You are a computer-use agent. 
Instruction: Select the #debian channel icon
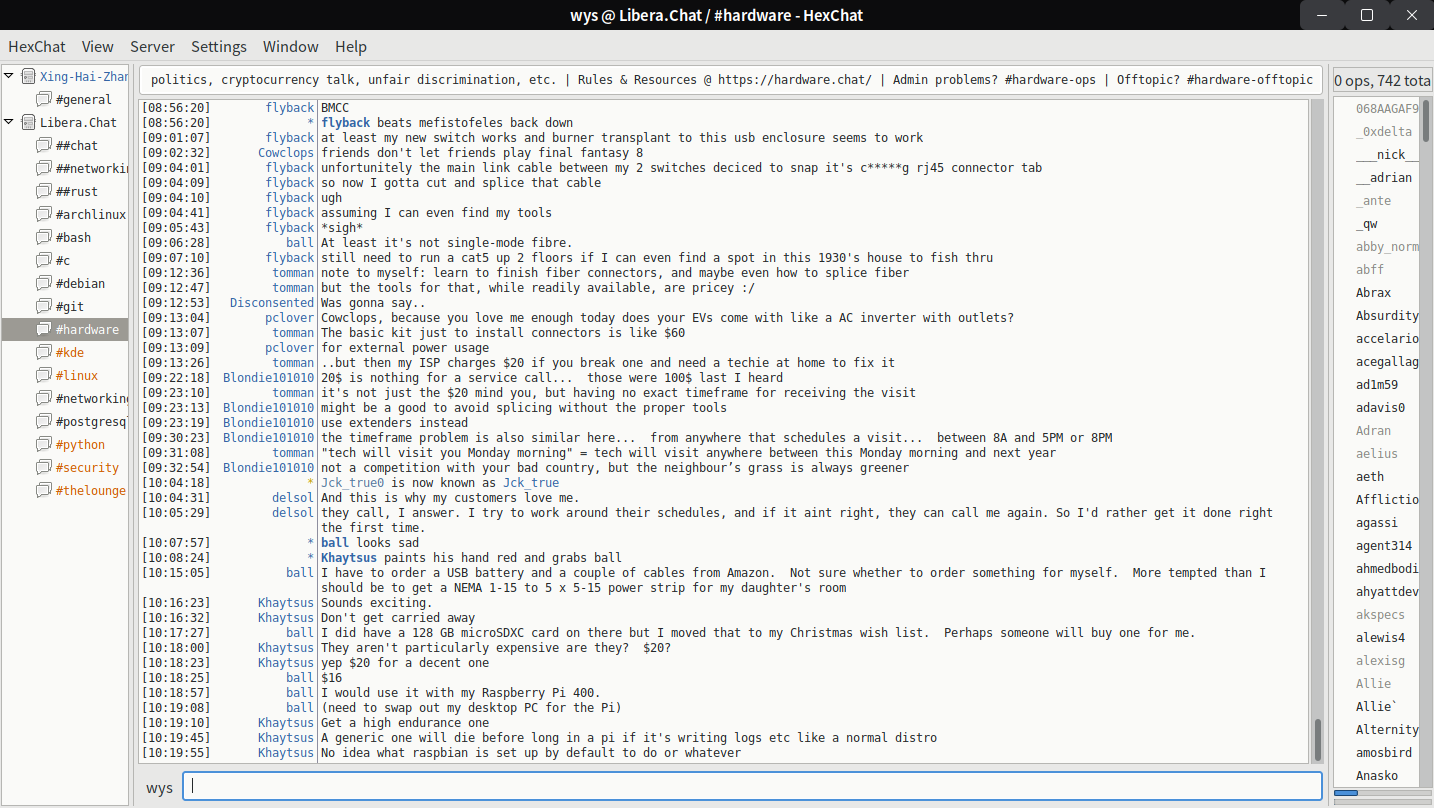click(44, 283)
